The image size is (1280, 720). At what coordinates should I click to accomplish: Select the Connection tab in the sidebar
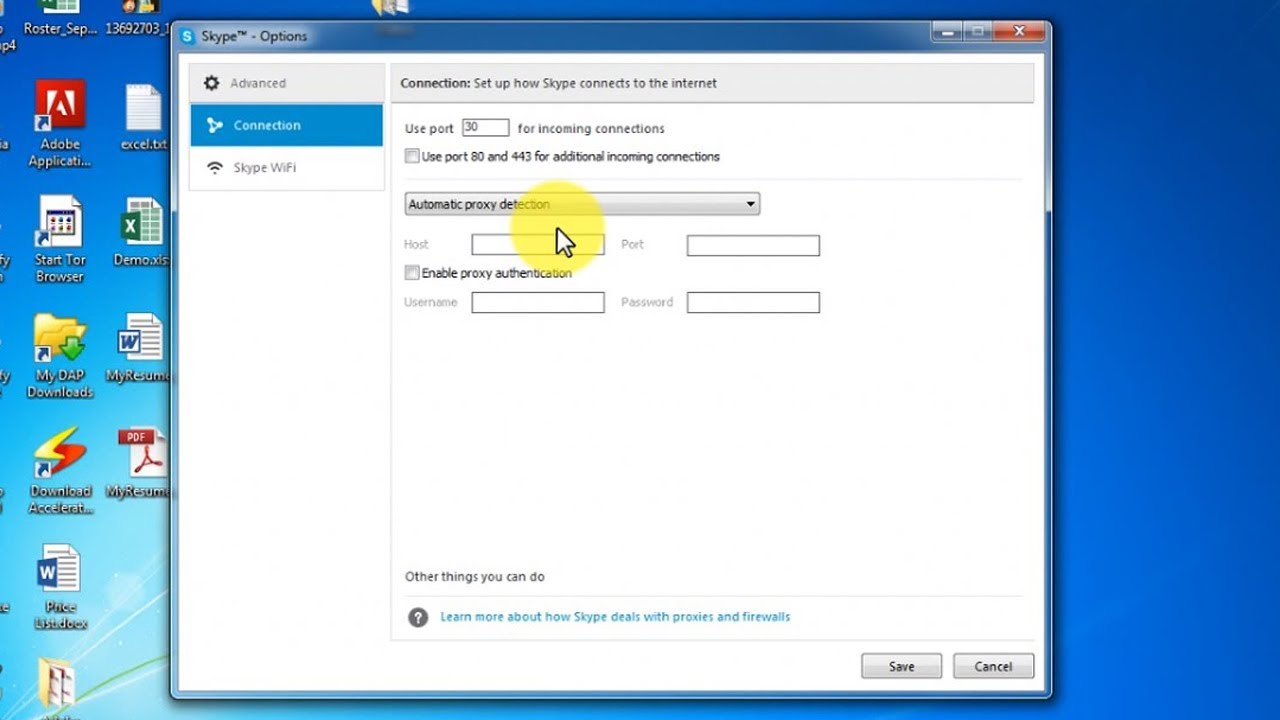tap(286, 125)
